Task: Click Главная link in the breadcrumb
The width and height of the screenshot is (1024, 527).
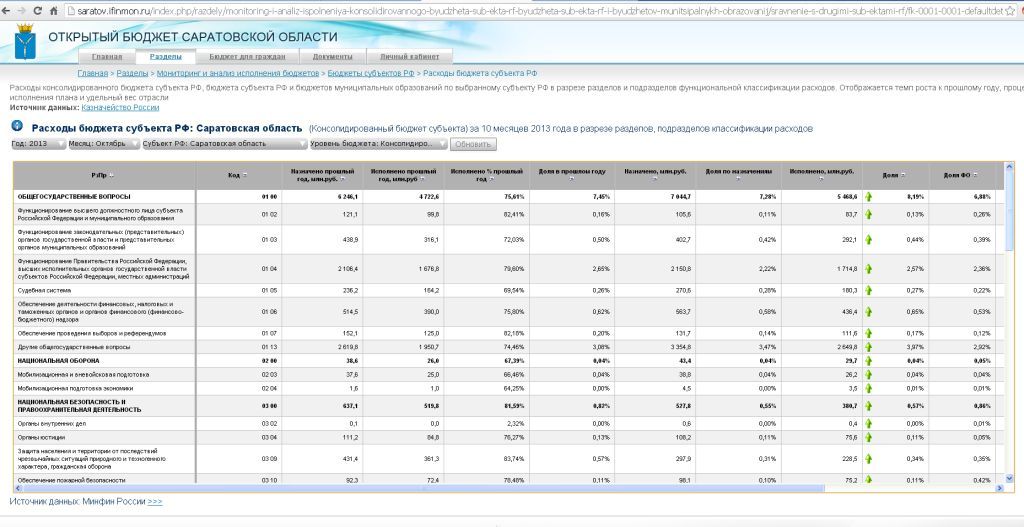Action: click(92, 73)
